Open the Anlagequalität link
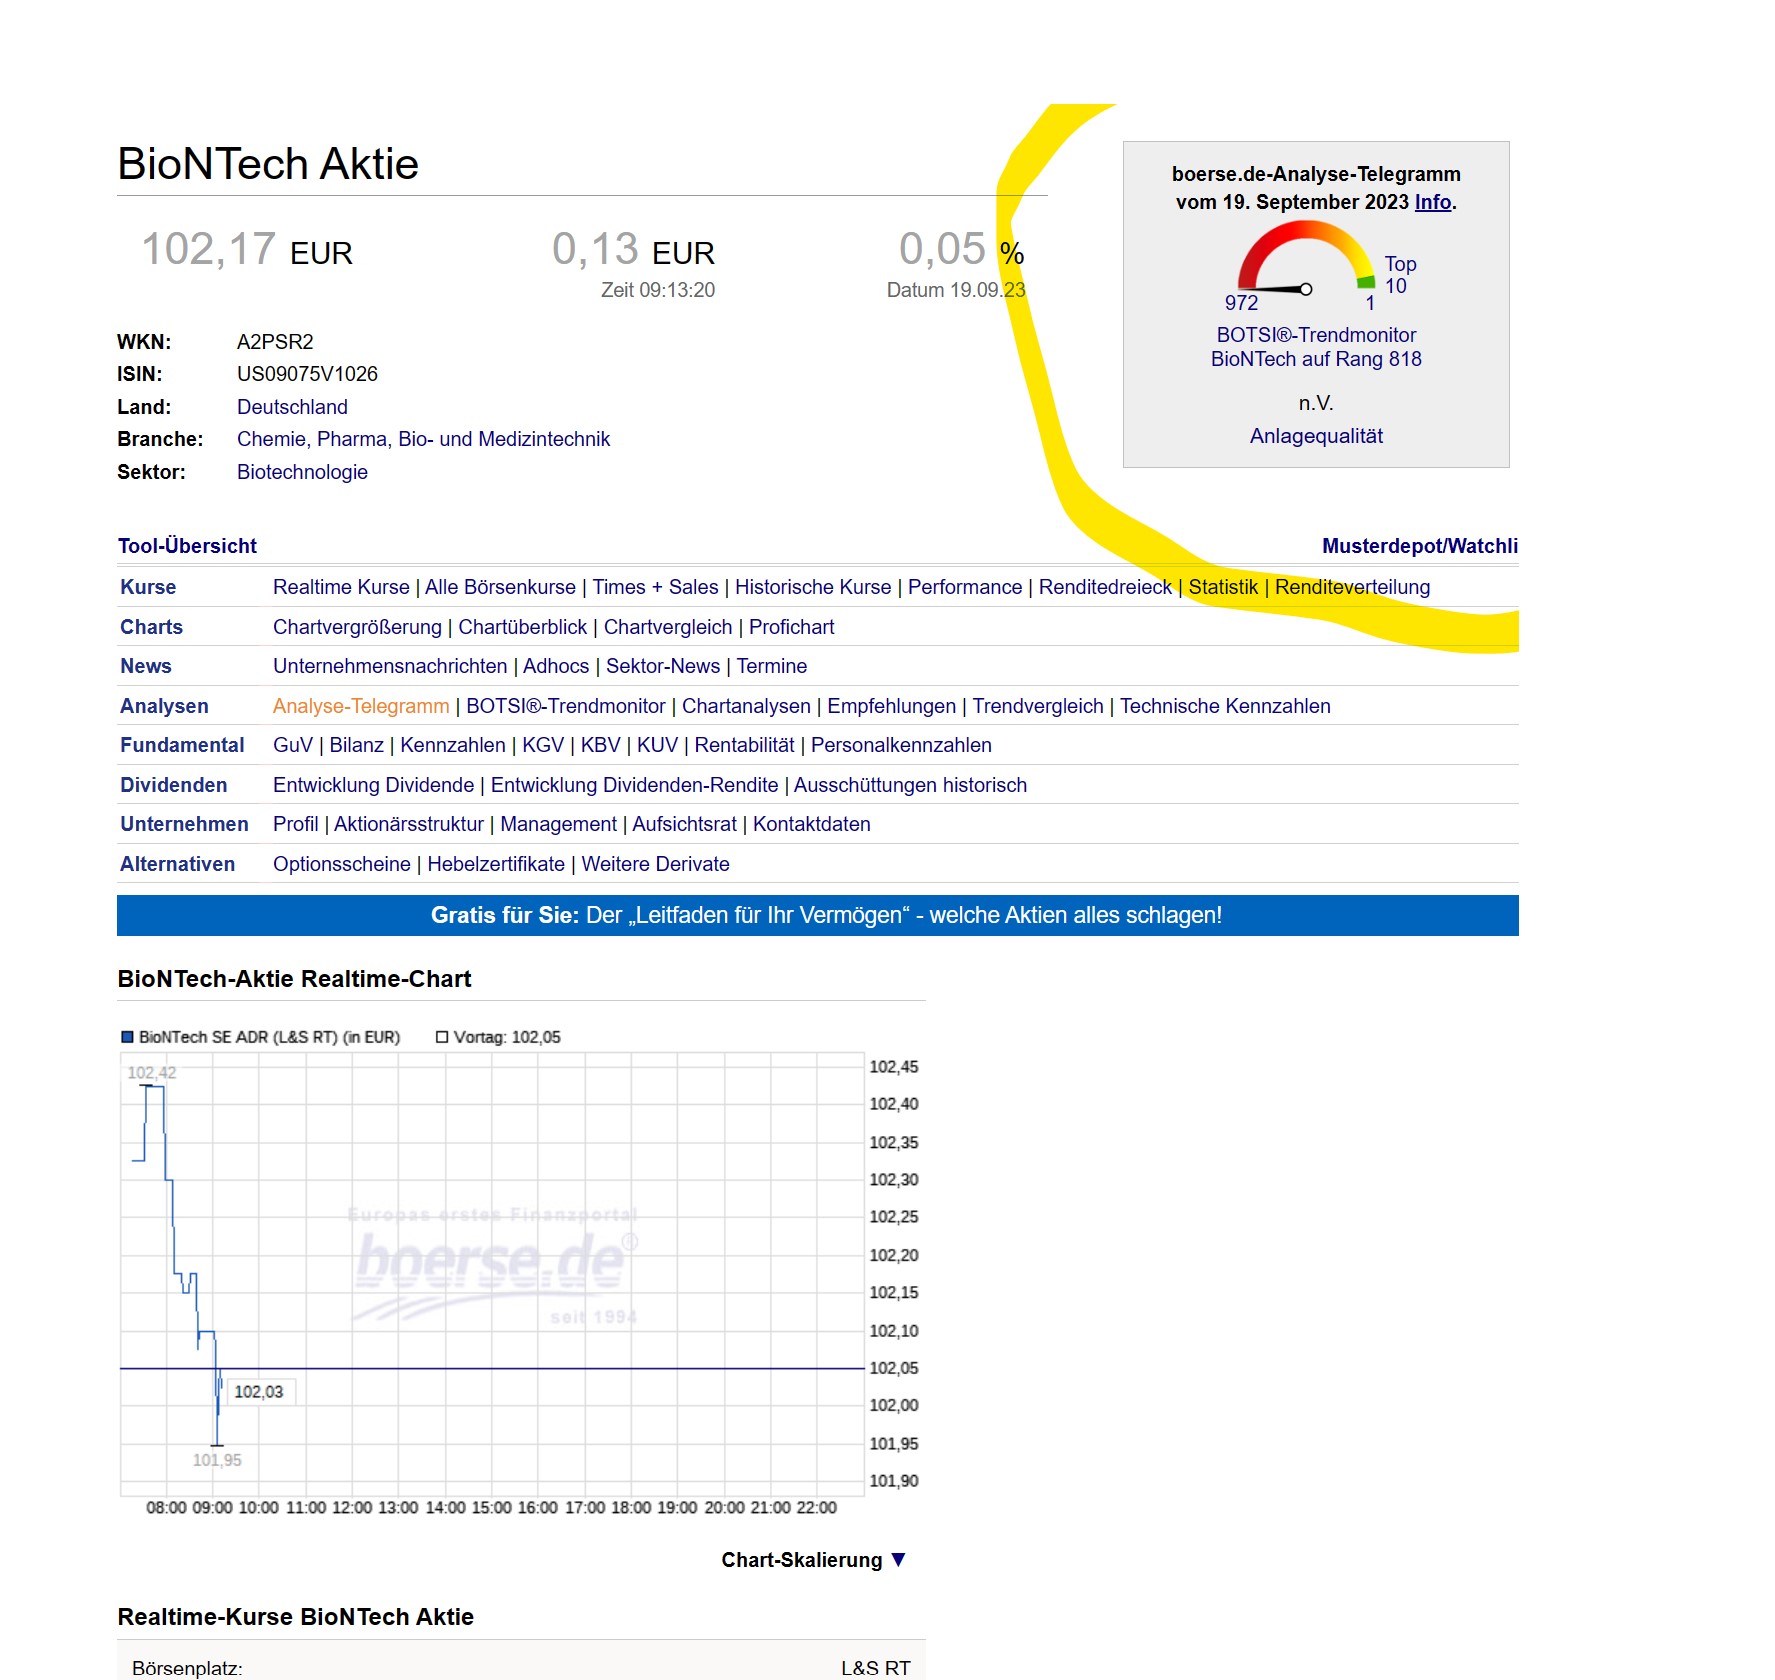The image size is (1775, 1680). coord(1316,436)
